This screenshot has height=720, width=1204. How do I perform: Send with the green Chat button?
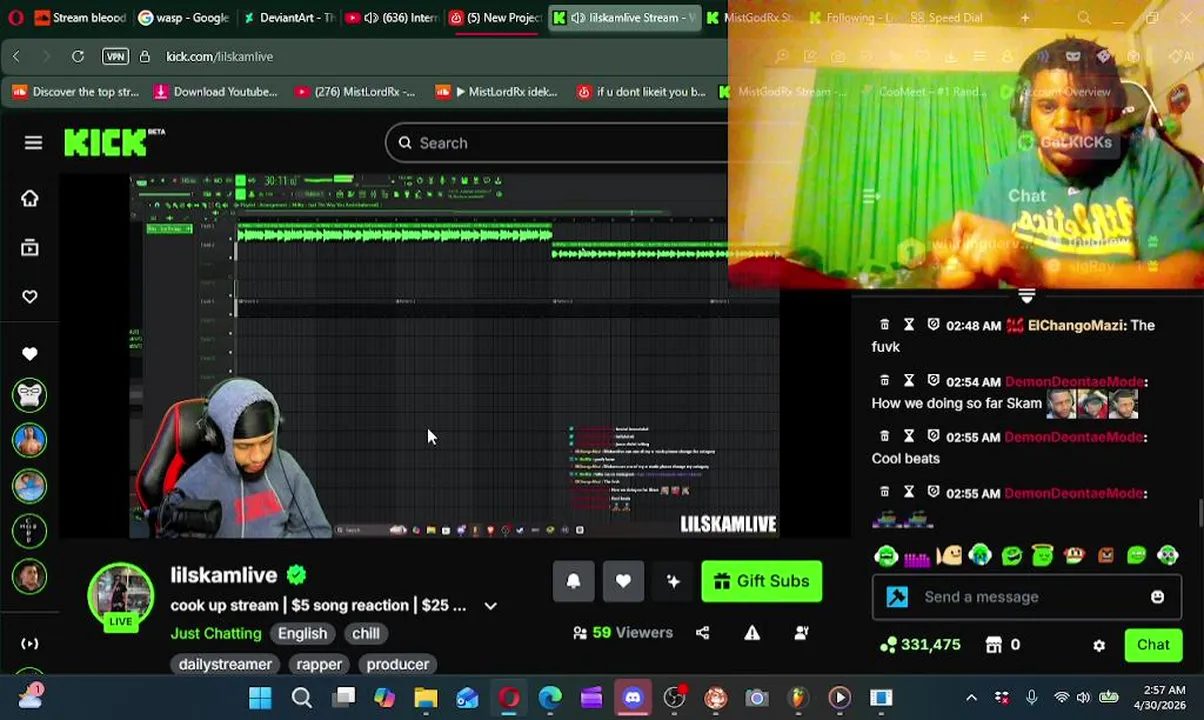pos(1152,645)
